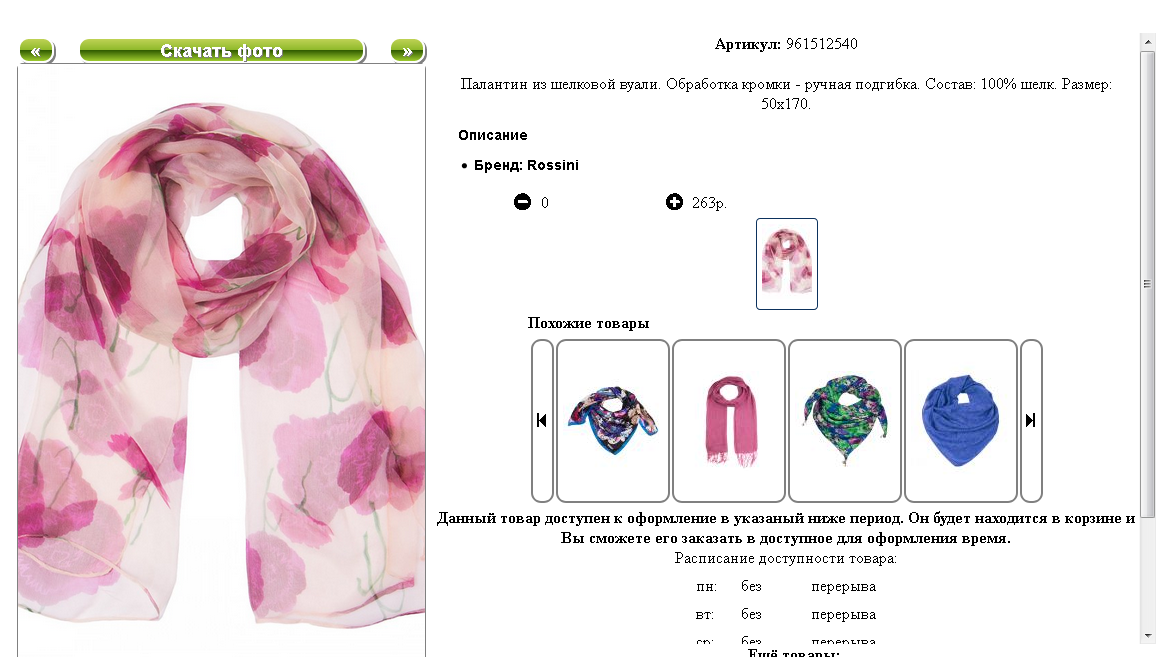Click carousel skip-to-last arrow
This screenshot has width=1158, height=657.
(1031, 421)
